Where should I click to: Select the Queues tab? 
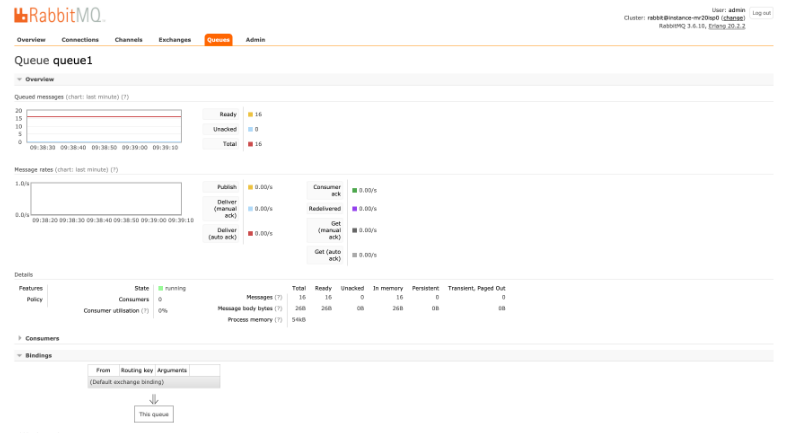point(218,40)
